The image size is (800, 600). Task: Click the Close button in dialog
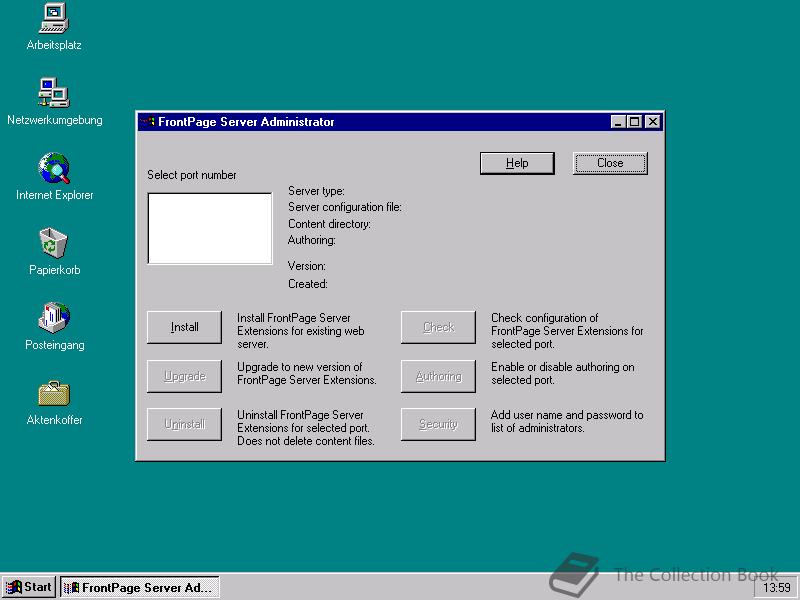(x=610, y=163)
